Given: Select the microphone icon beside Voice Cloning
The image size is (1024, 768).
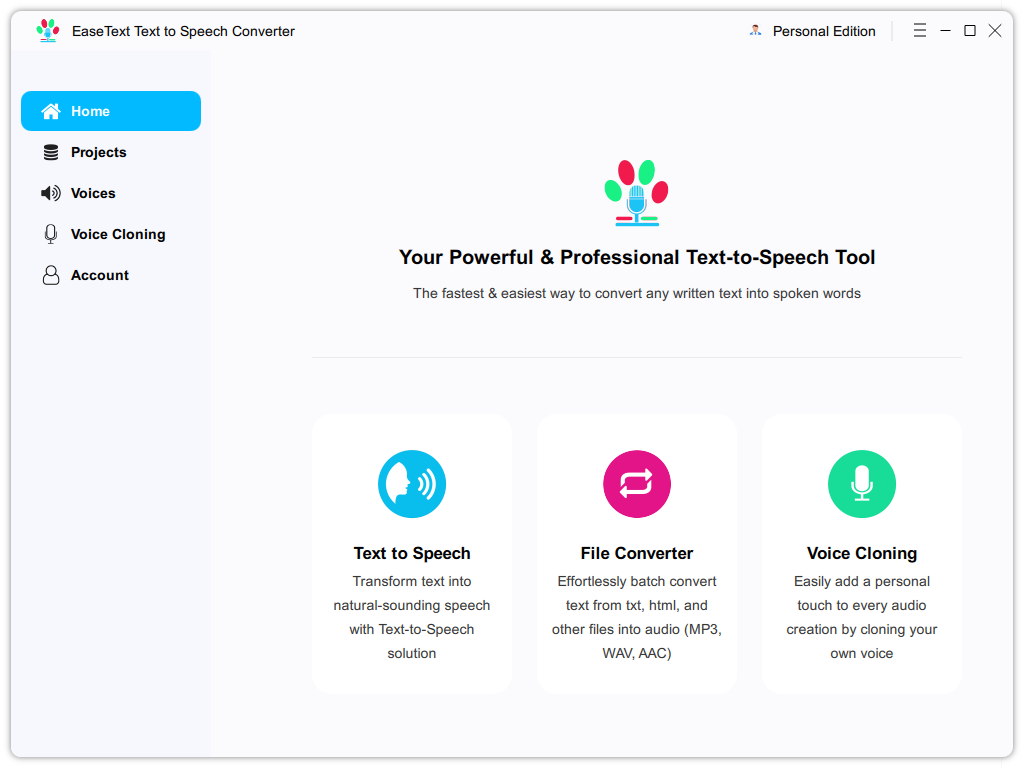Looking at the screenshot, I should (x=49, y=234).
